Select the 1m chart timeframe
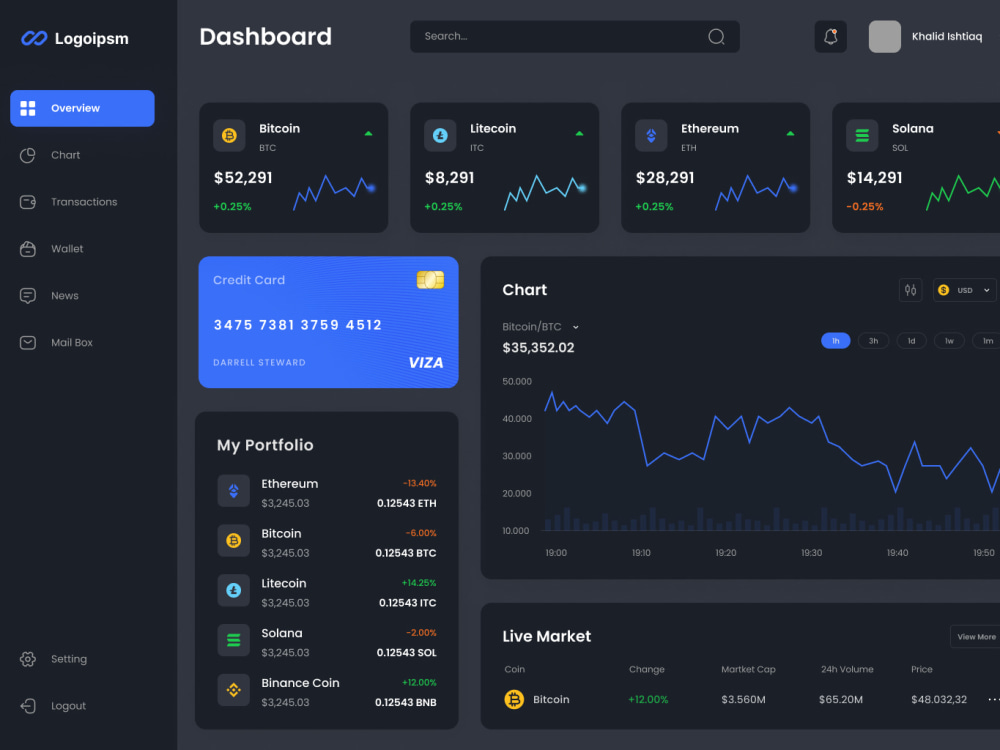1000x750 pixels. tap(987, 341)
